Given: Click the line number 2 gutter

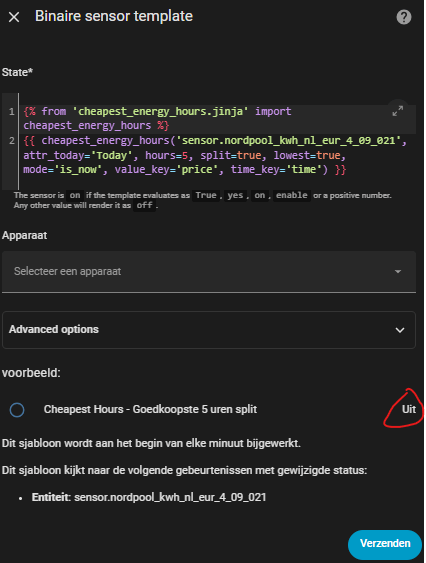Looking at the screenshot, I should click(11, 140).
